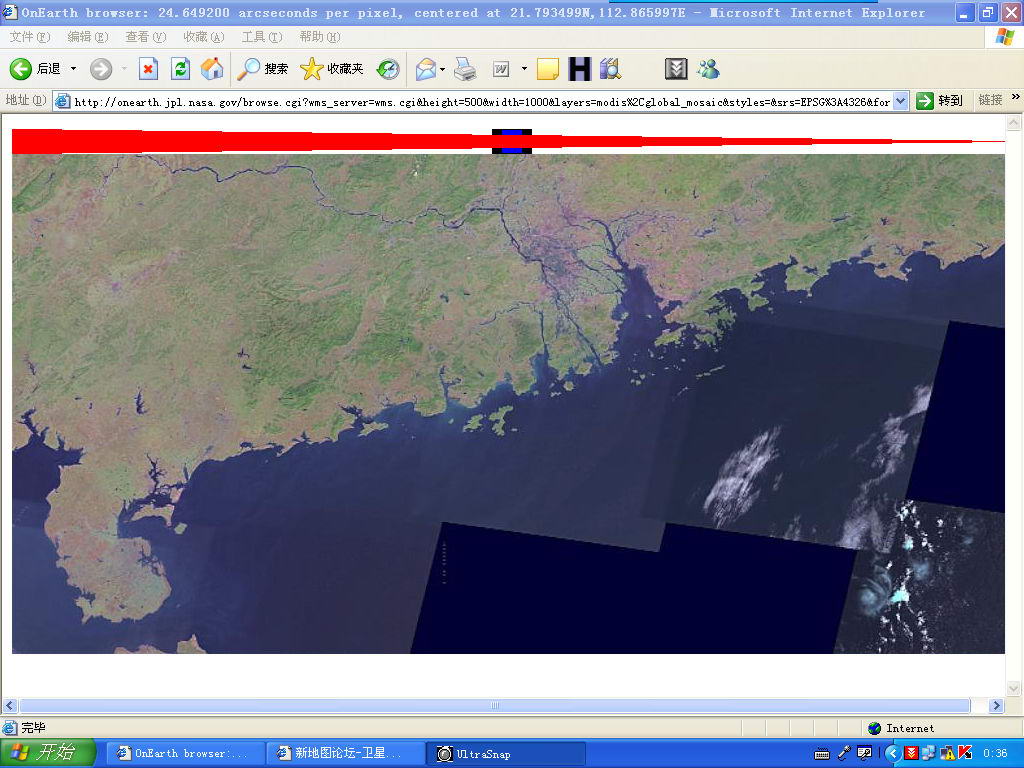Open the 文件 (File) menu
Image resolution: width=1024 pixels, height=768 pixels.
[x=30, y=37]
